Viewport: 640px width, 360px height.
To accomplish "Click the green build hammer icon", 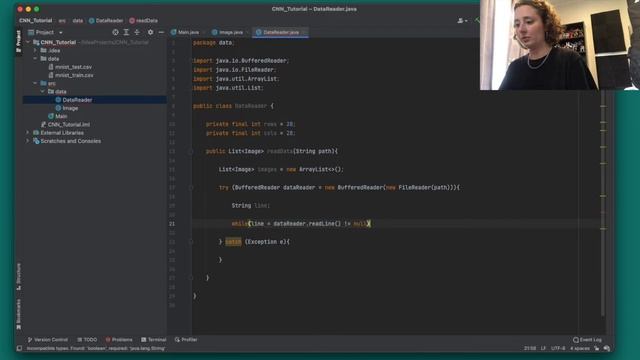I will pos(477,20).
